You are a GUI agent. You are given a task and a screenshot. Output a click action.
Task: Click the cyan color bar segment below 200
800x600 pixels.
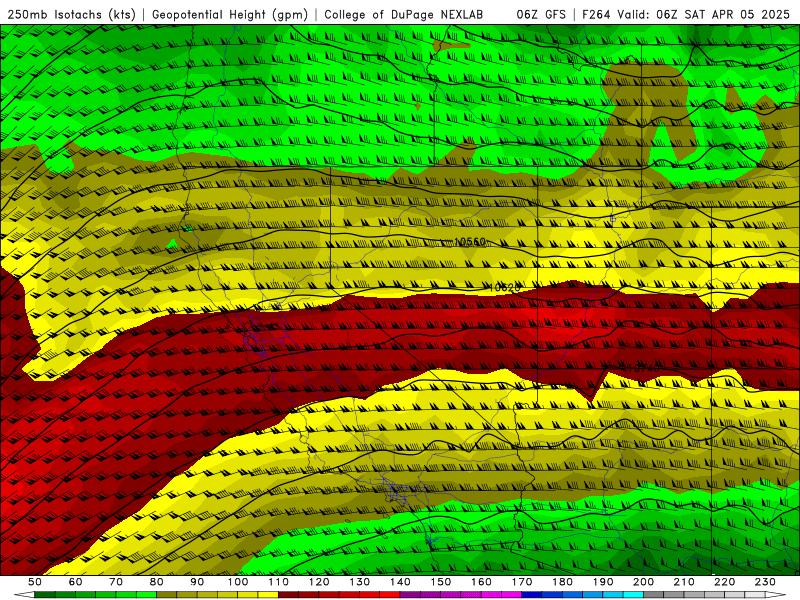[x=634, y=595]
